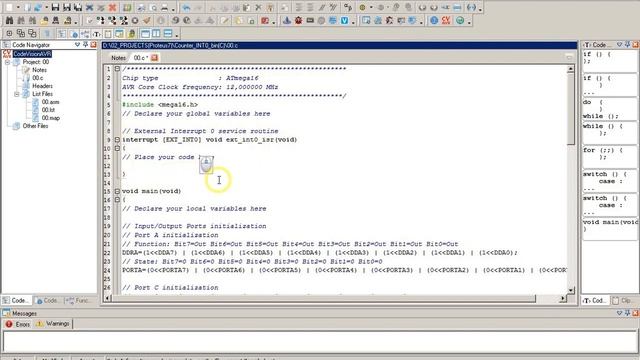Click the padlock icon in third toolbar
This screenshot has width=640, height=360.
pyautogui.click(x=131, y=33)
